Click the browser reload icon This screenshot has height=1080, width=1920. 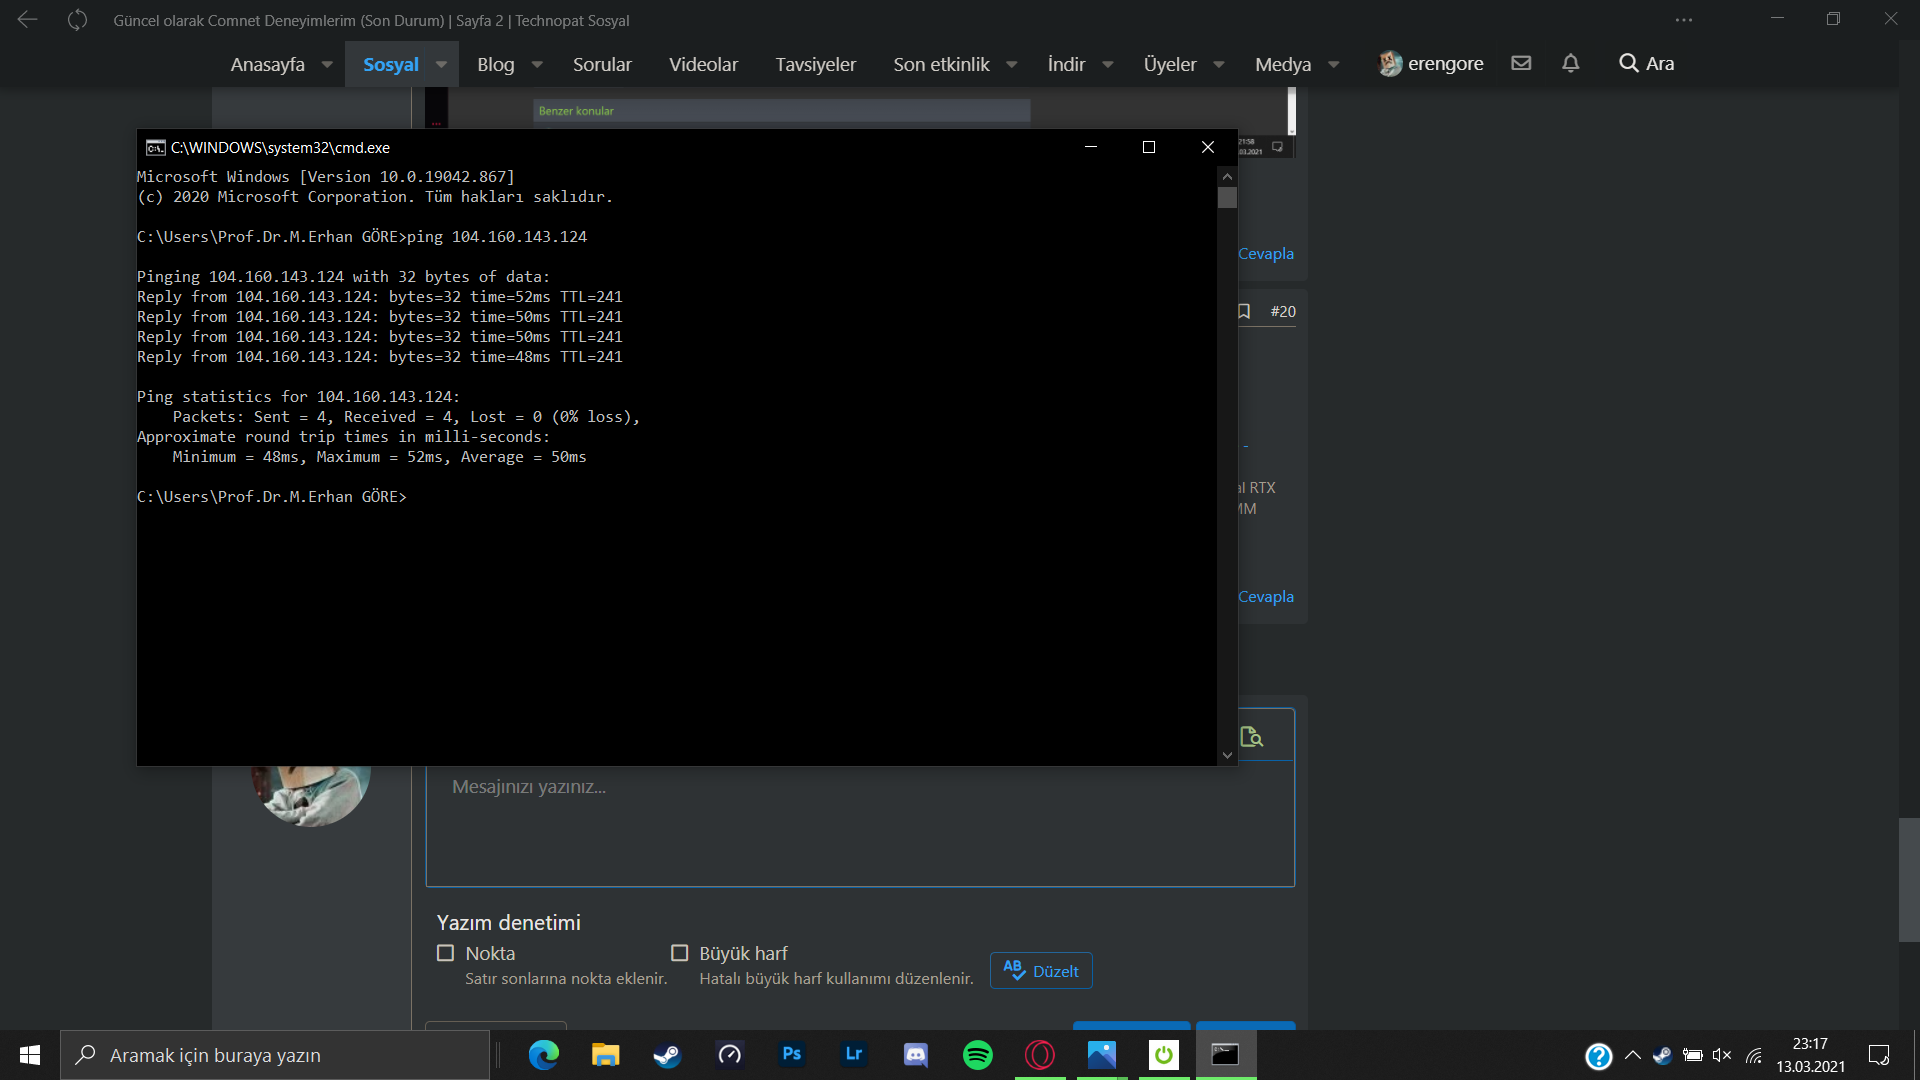[x=77, y=20]
